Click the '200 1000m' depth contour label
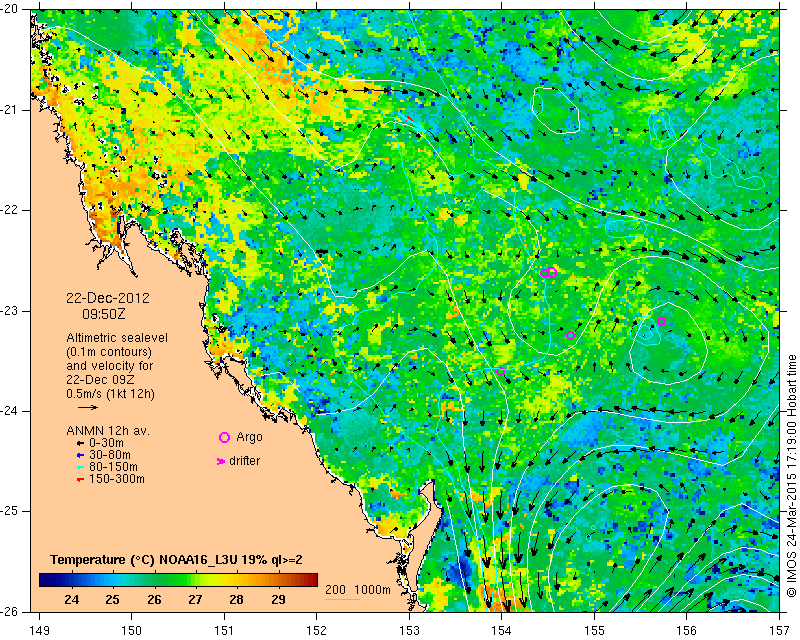The image size is (800, 640). pos(358,589)
